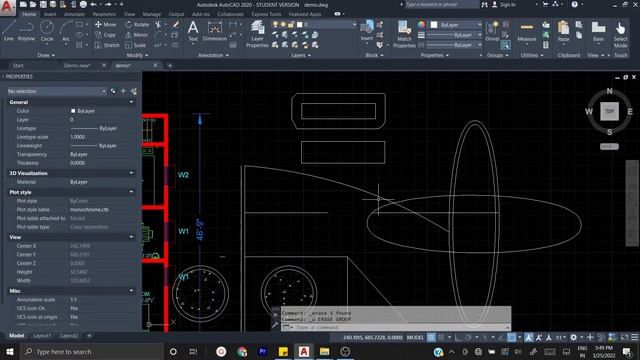Select the Line draw tool

click(x=8, y=31)
